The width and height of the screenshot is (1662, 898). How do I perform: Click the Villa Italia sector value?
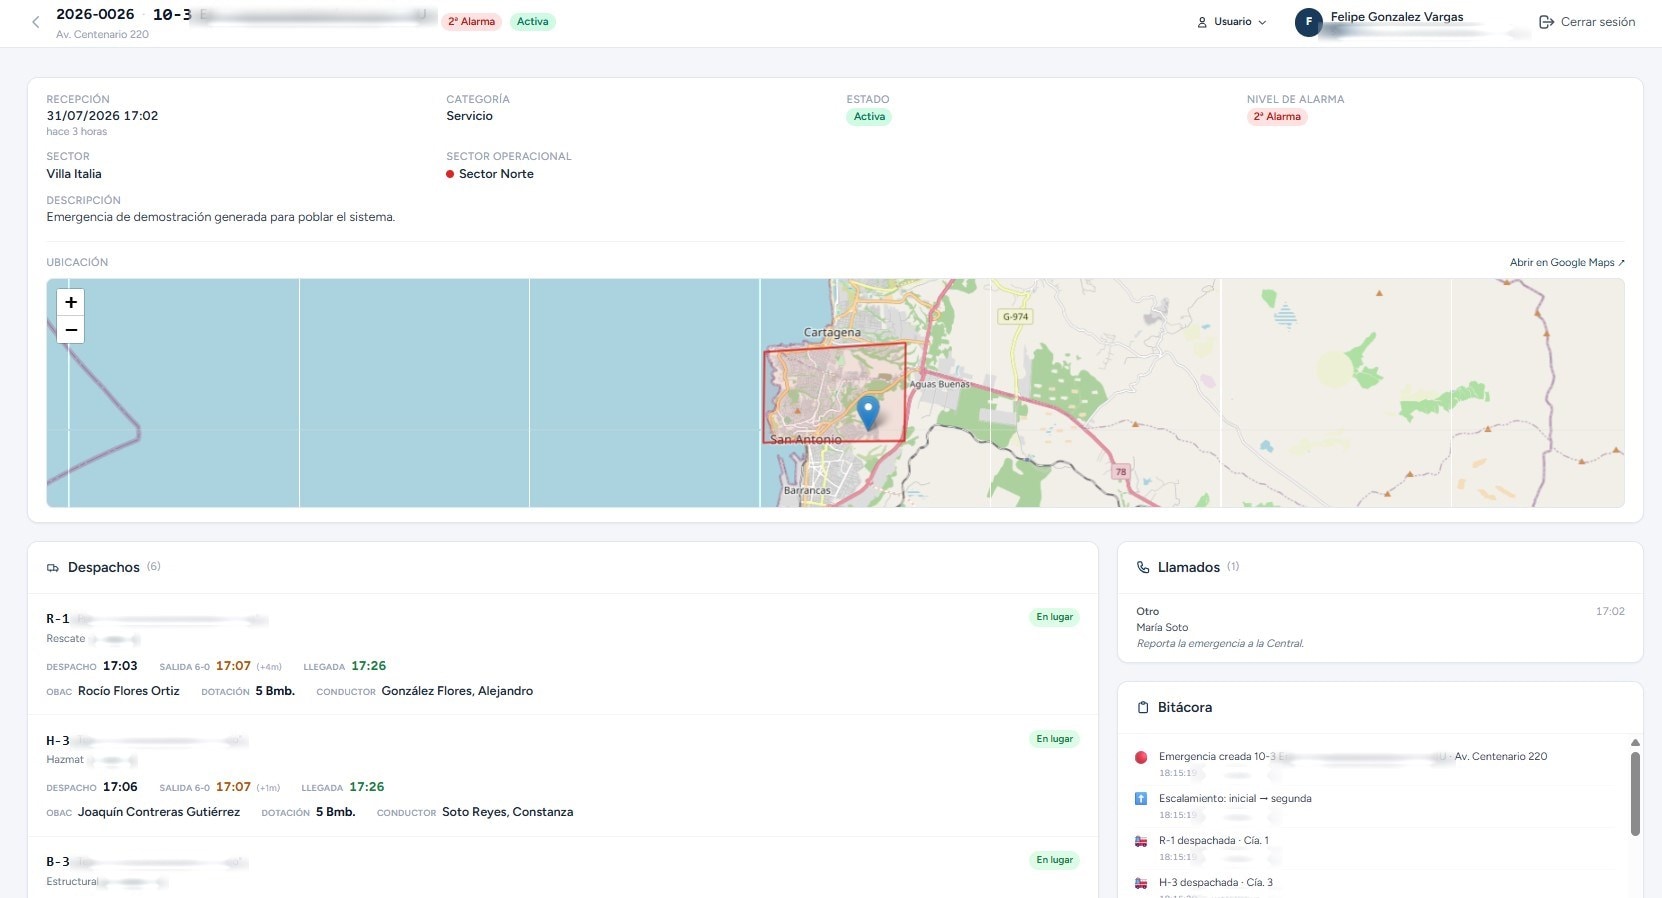[x=74, y=174]
